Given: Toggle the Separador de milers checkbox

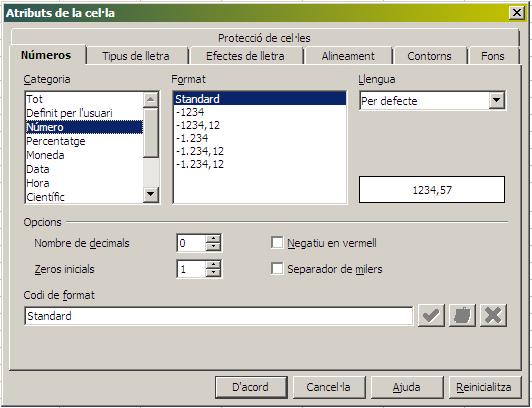Looking at the screenshot, I should pyautogui.click(x=277, y=269).
